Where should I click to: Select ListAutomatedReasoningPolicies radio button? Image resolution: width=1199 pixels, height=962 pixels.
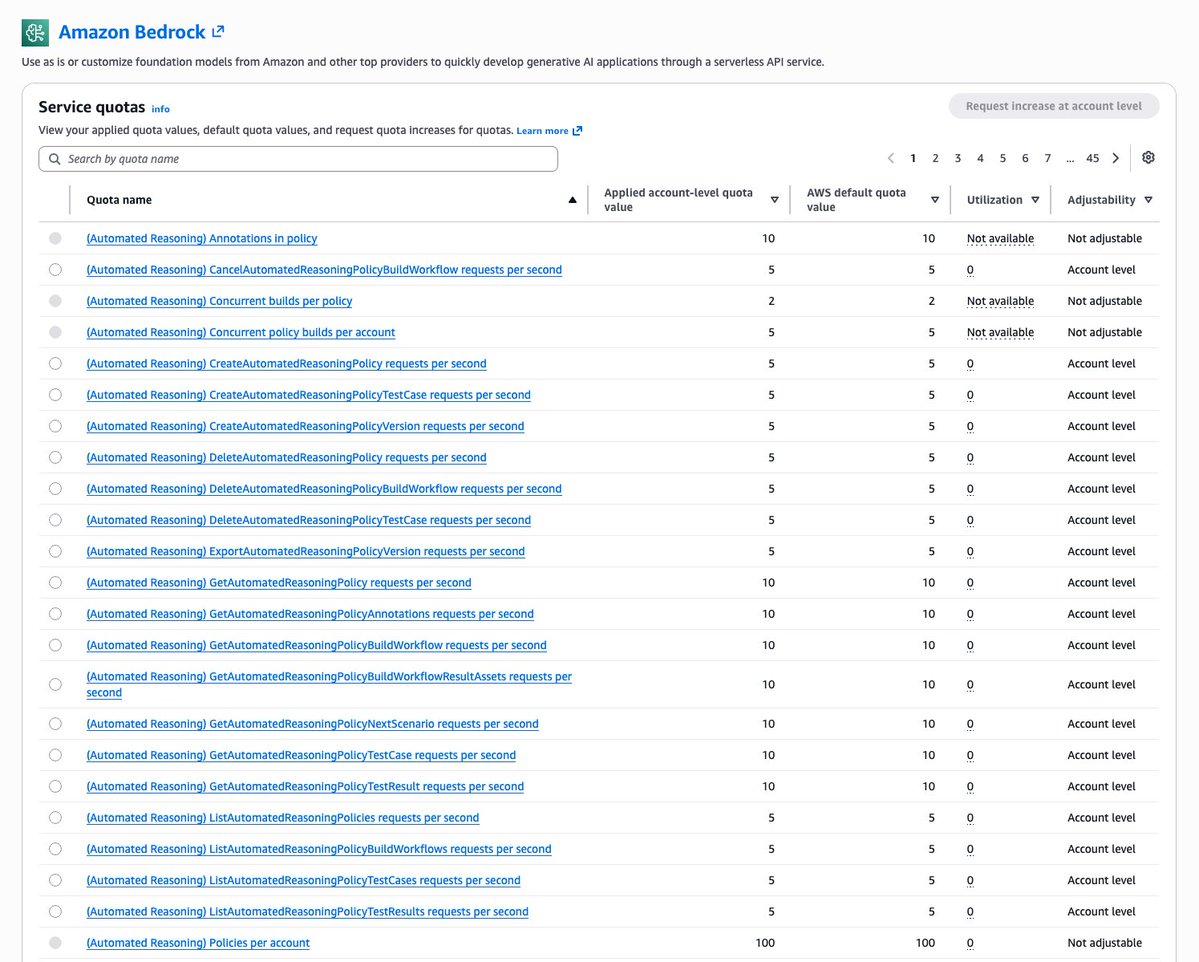[55, 817]
